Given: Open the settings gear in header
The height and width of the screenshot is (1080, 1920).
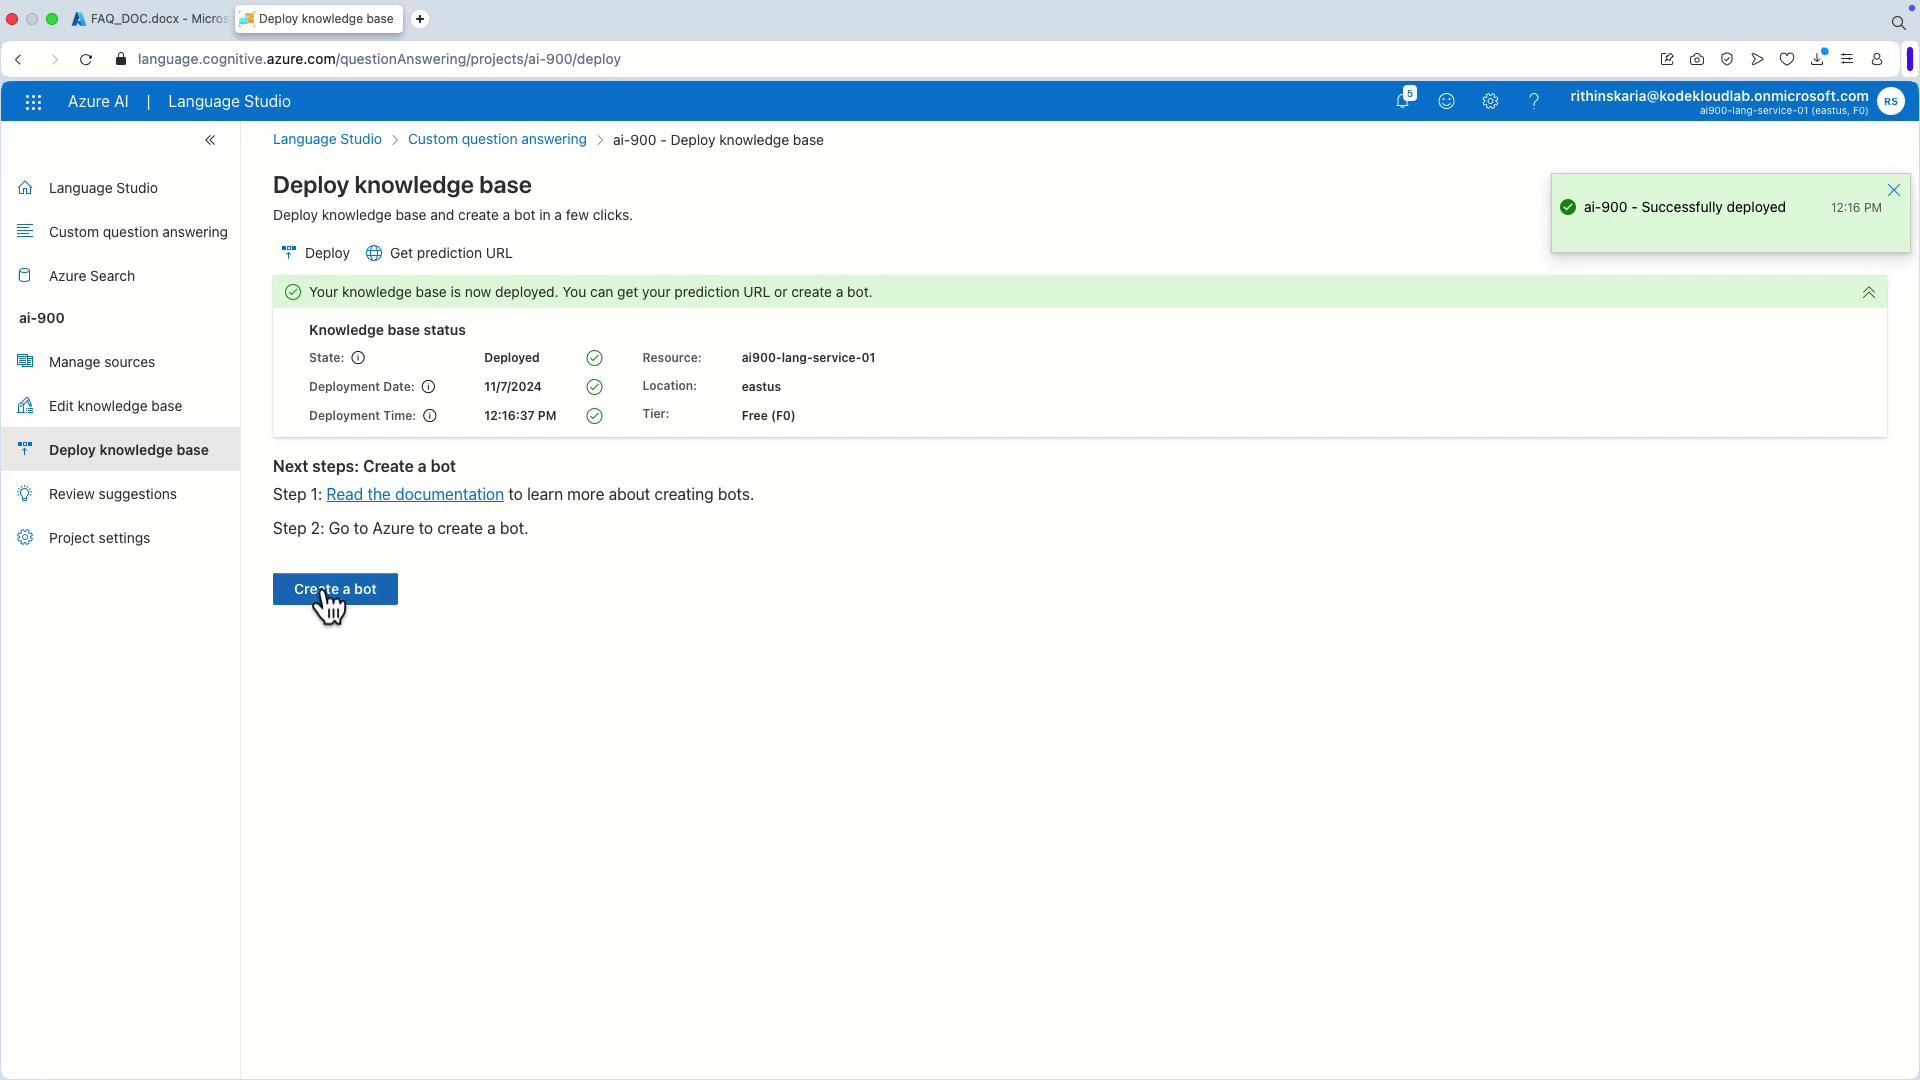Looking at the screenshot, I should coord(1490,102).
